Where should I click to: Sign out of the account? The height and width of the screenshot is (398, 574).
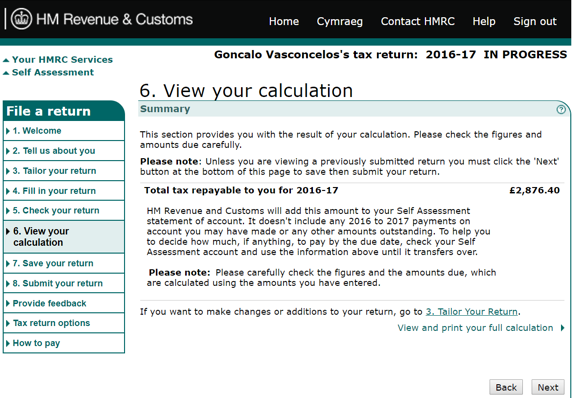click(x=534, y=21)
